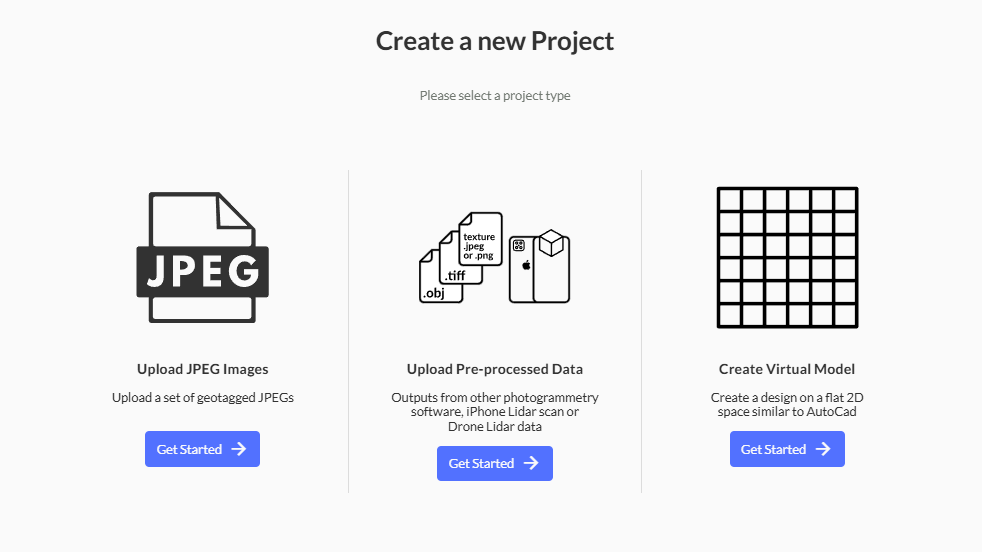Click the texture .jpeg or .png file icon
The height and width of the screenshot is (552, 982).
[480, 239]
